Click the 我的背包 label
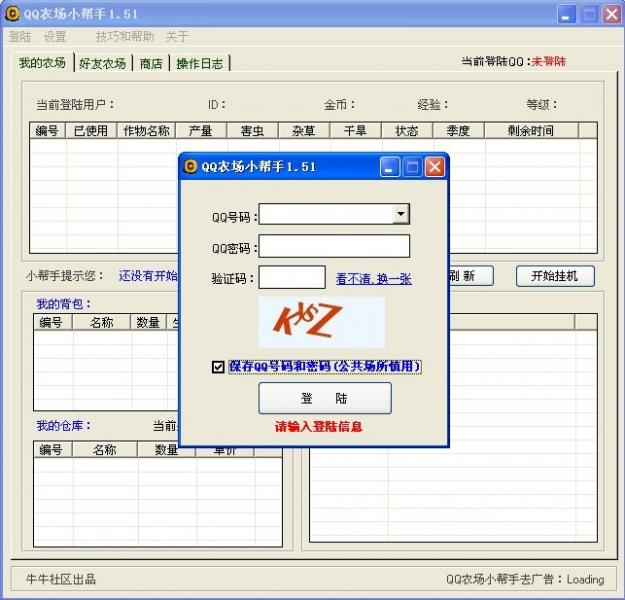 (x=64, y=304)
